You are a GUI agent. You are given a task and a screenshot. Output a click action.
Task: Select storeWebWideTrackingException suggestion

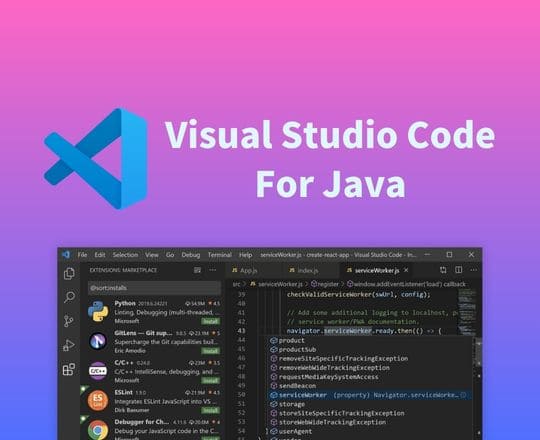click(370, 422)
